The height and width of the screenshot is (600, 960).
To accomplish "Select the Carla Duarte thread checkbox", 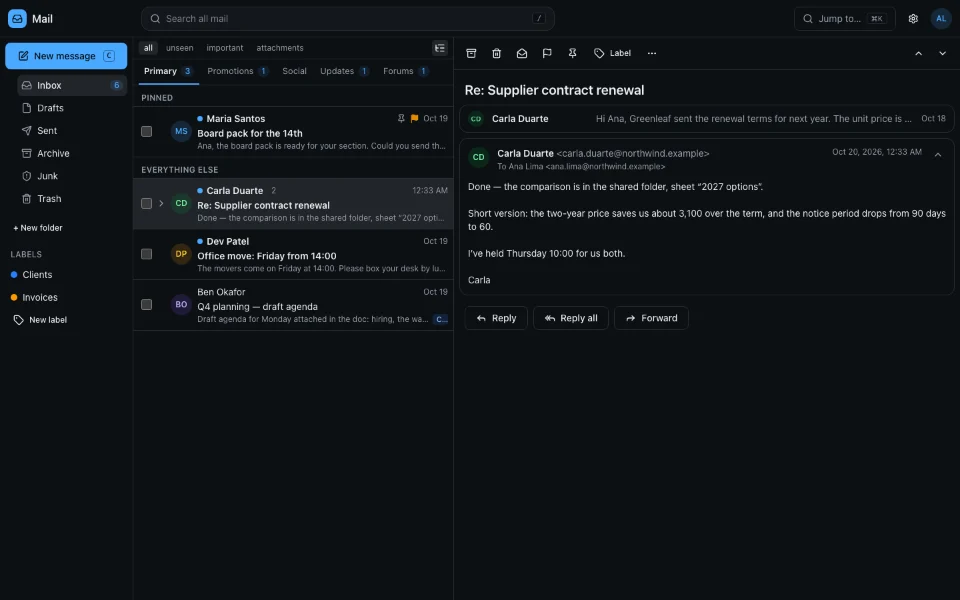I will 146,203.
